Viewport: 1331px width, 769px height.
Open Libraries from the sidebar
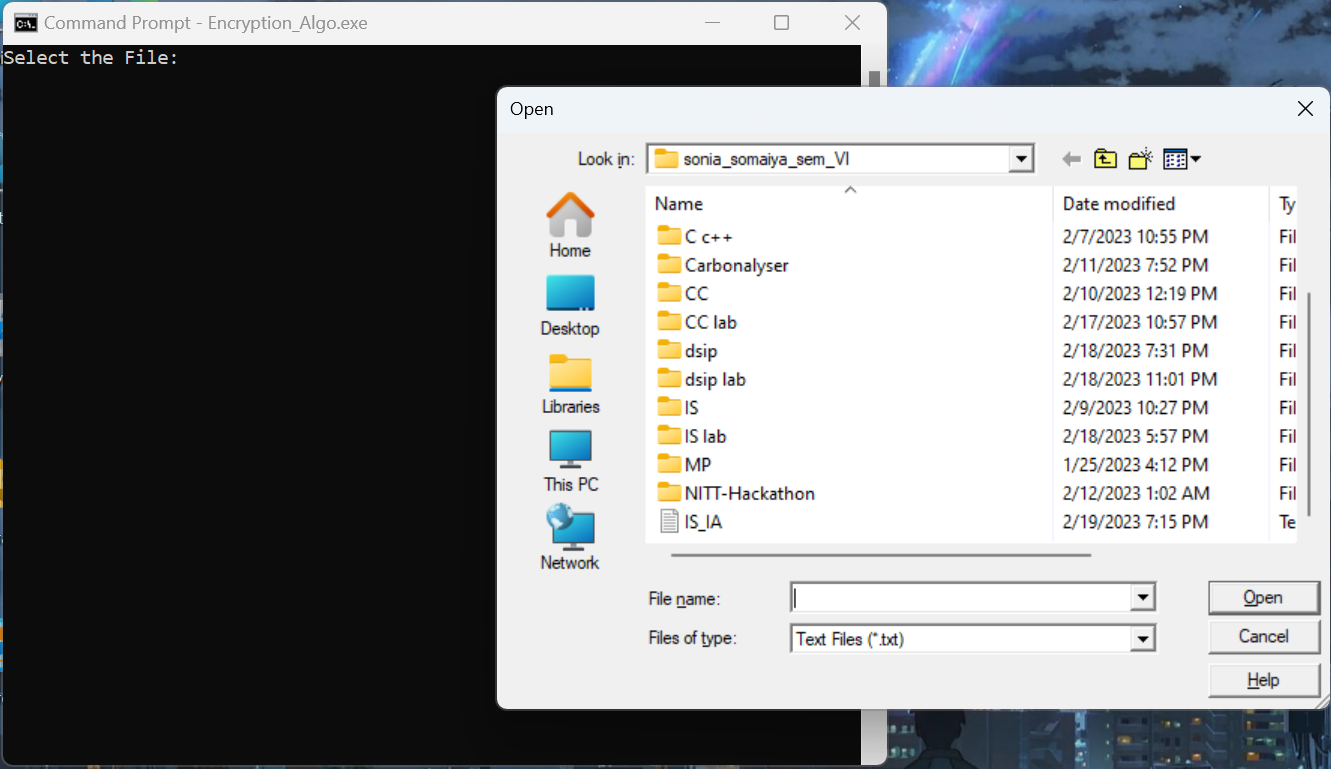pos(569,381)
